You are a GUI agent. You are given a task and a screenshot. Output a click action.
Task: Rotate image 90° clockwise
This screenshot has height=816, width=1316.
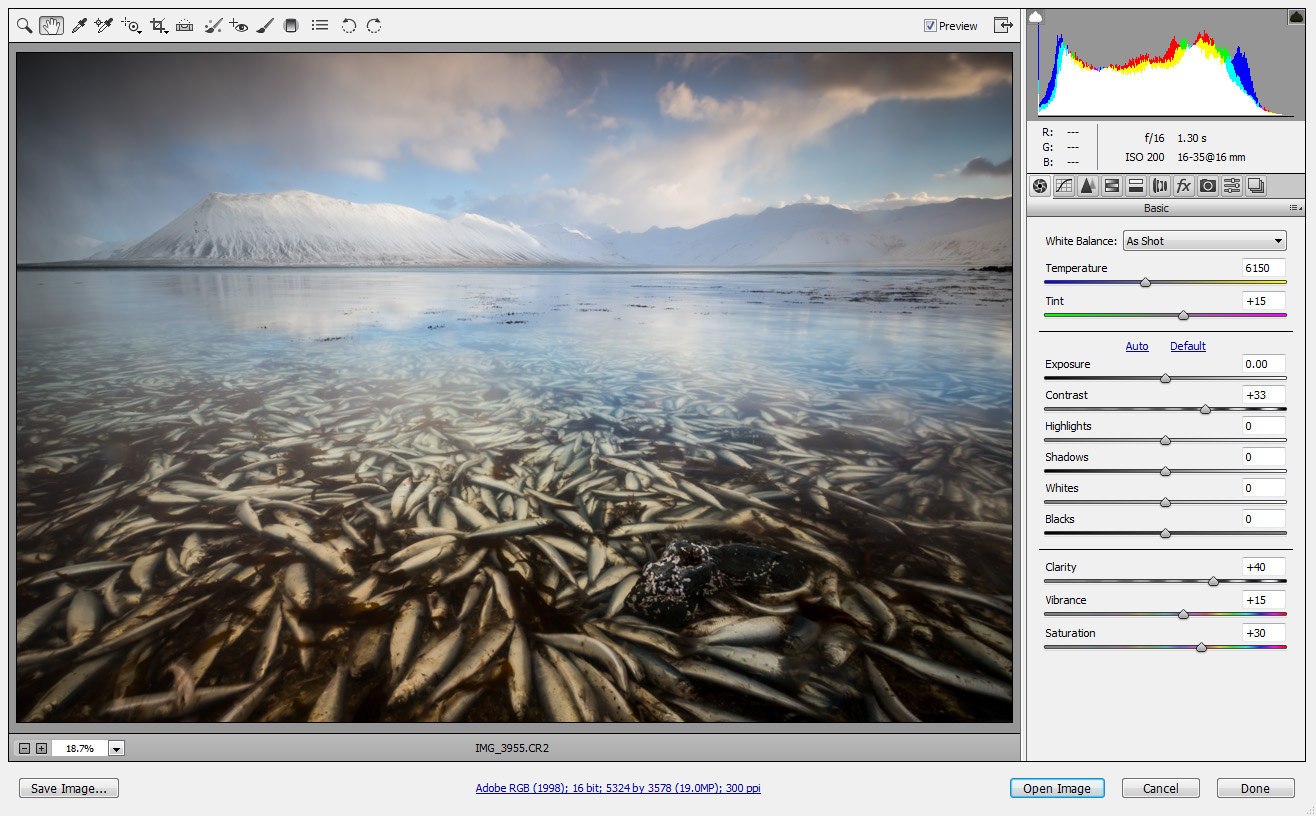pyautogui.click(x=374, y=26)
